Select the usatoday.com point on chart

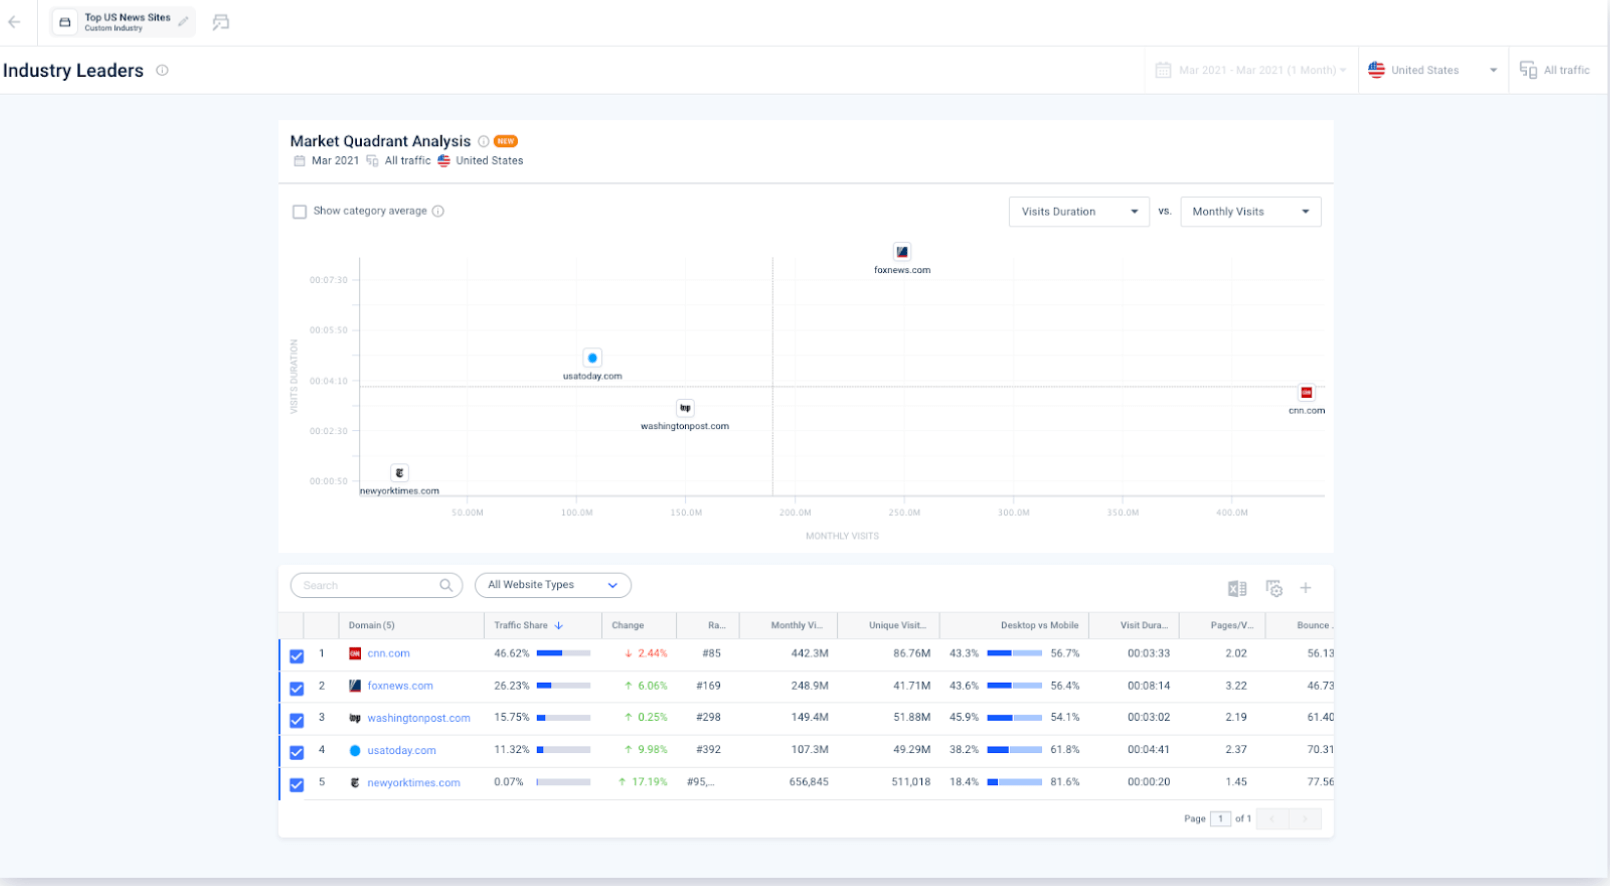click(x=592, y=358)
